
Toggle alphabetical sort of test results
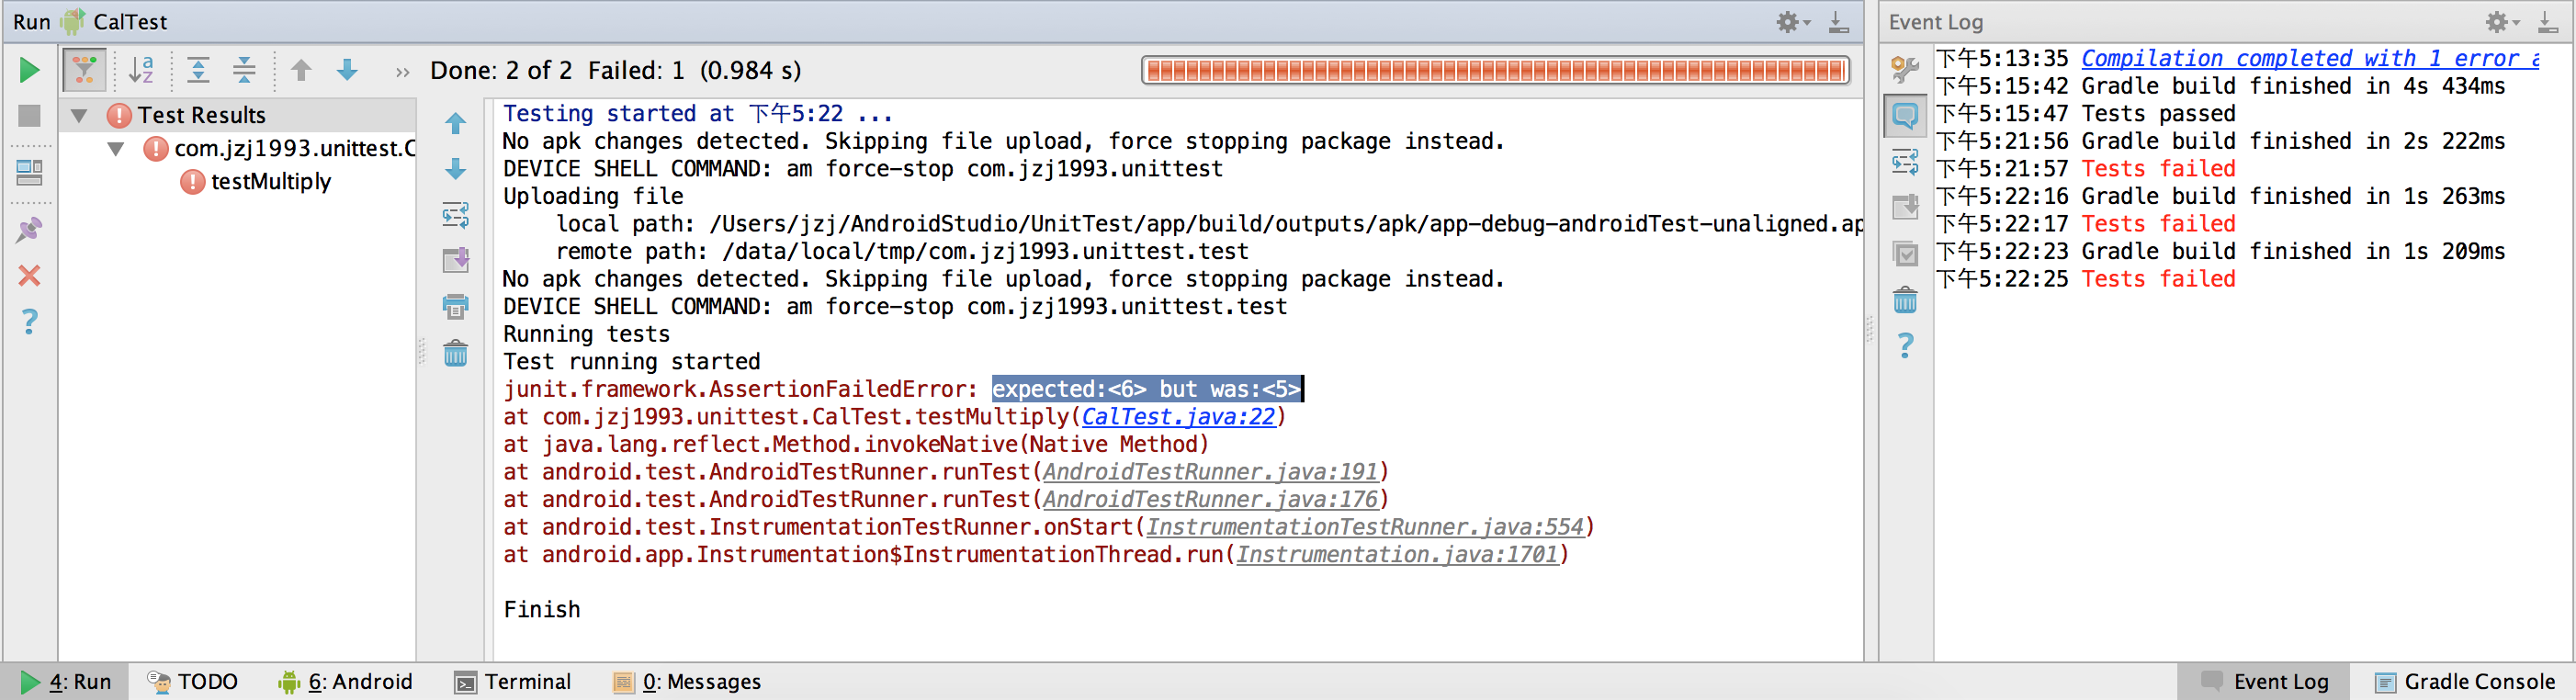tap(141, 70)
